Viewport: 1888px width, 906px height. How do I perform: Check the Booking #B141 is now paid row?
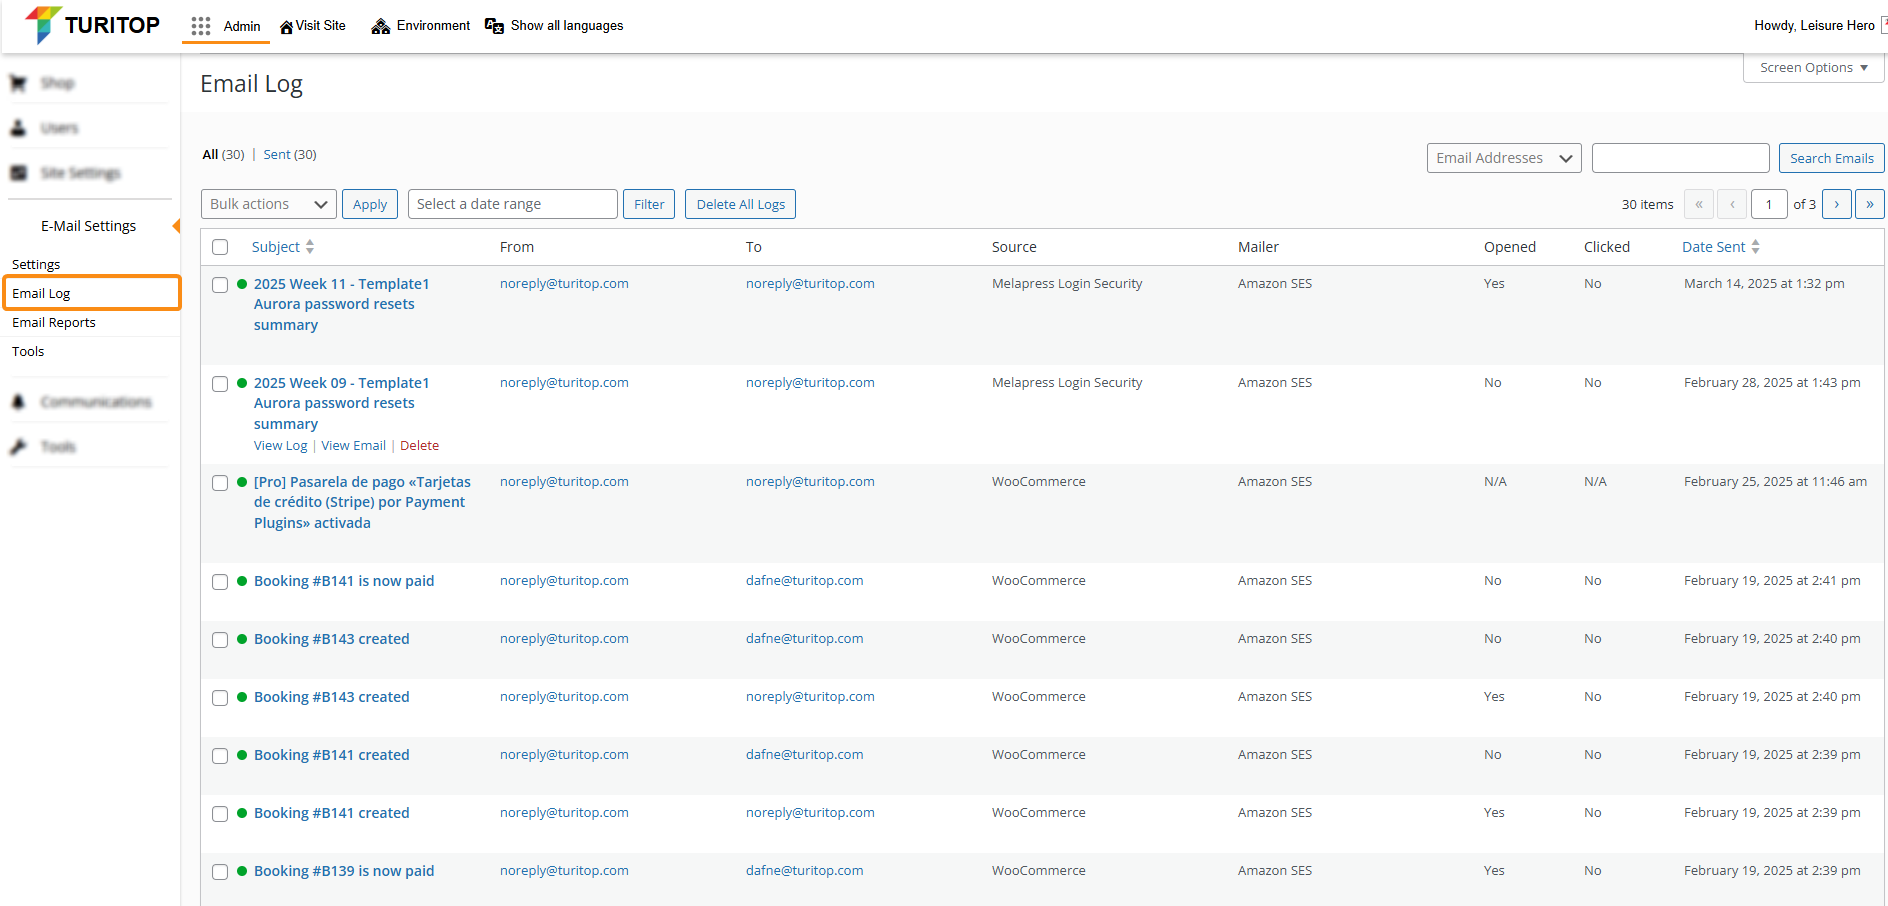point(220,582)
